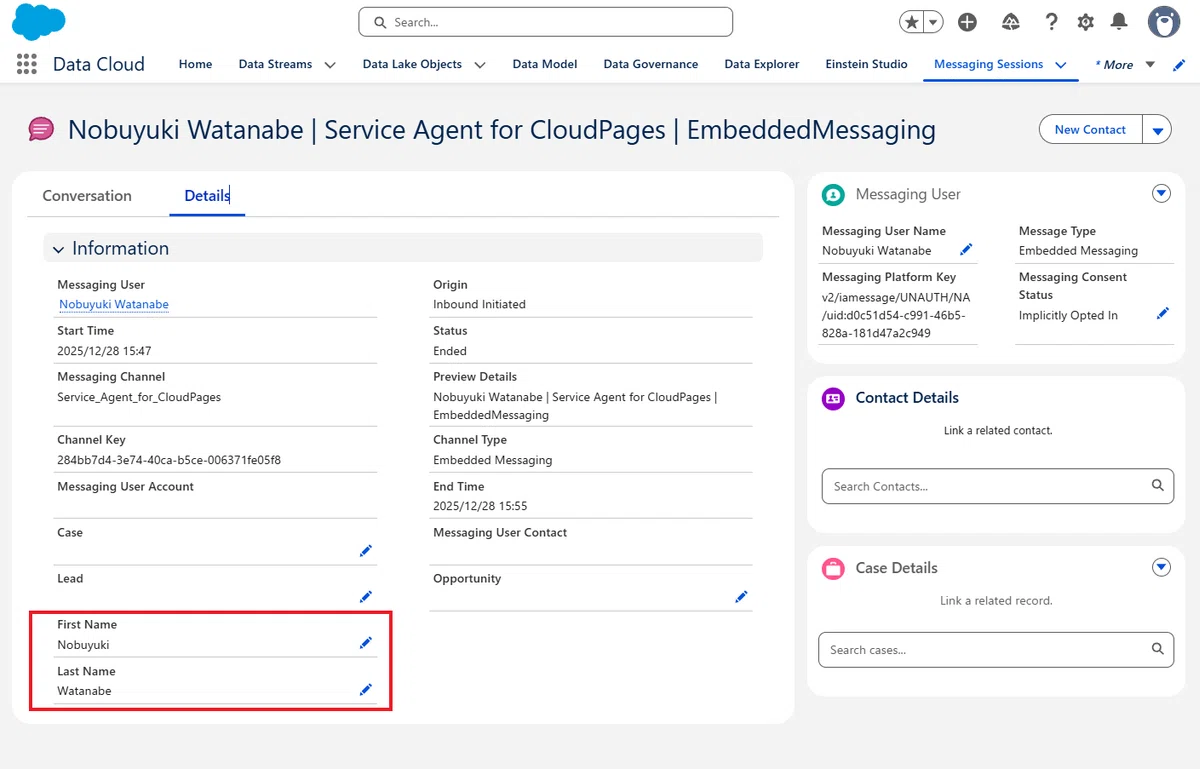Click into the Search Contacts field

pyautogui.click(x=997, y=486)
